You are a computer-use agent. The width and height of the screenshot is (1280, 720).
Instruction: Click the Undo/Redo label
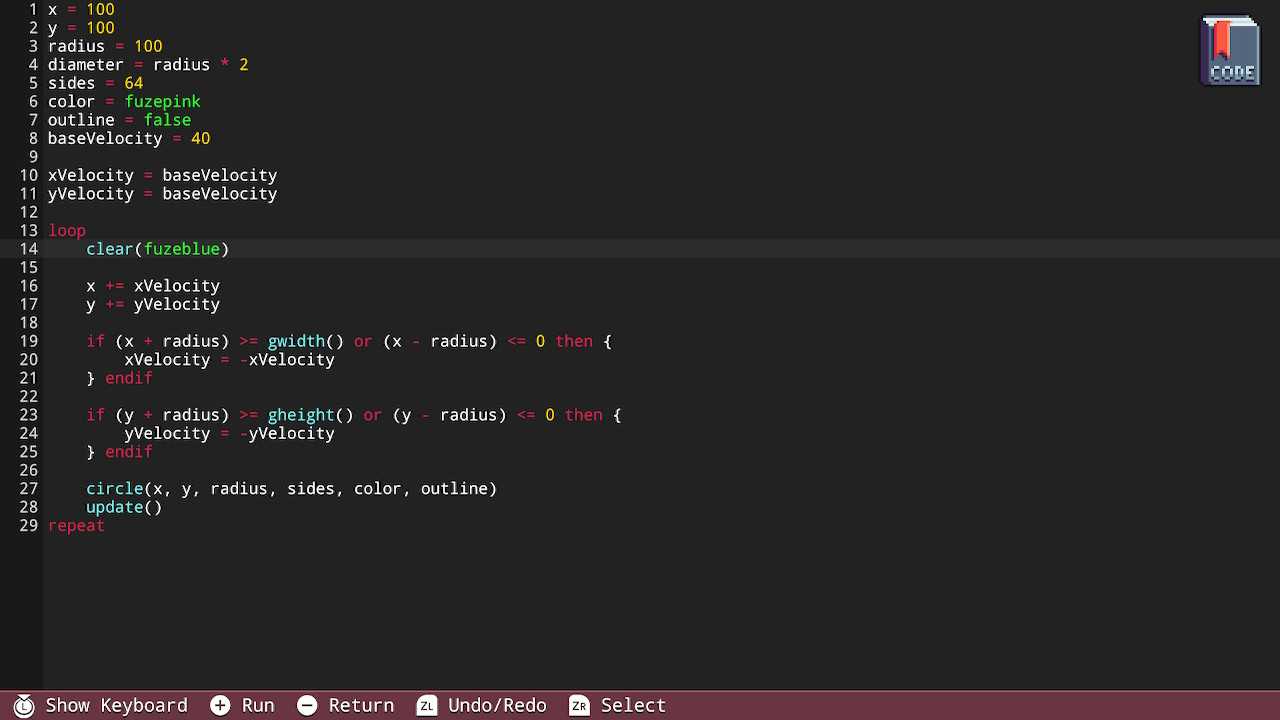point(497,705)
